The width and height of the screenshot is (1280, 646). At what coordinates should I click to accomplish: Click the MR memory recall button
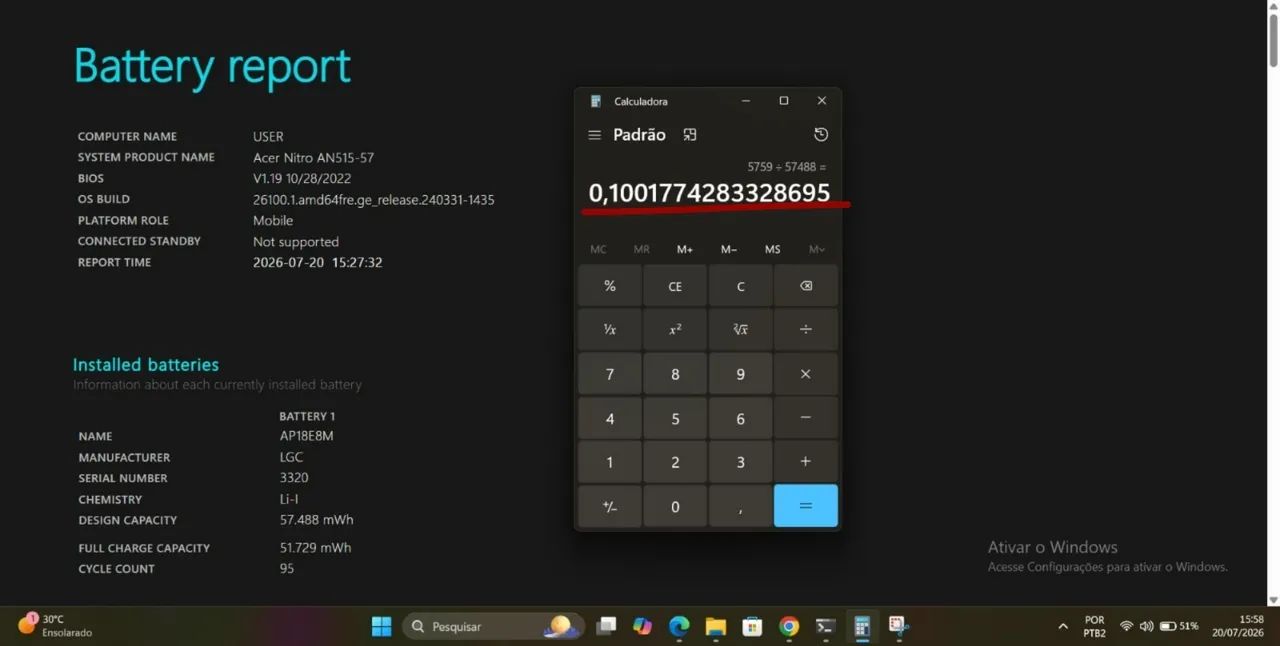pyautogui.click(x=642, y=249)
